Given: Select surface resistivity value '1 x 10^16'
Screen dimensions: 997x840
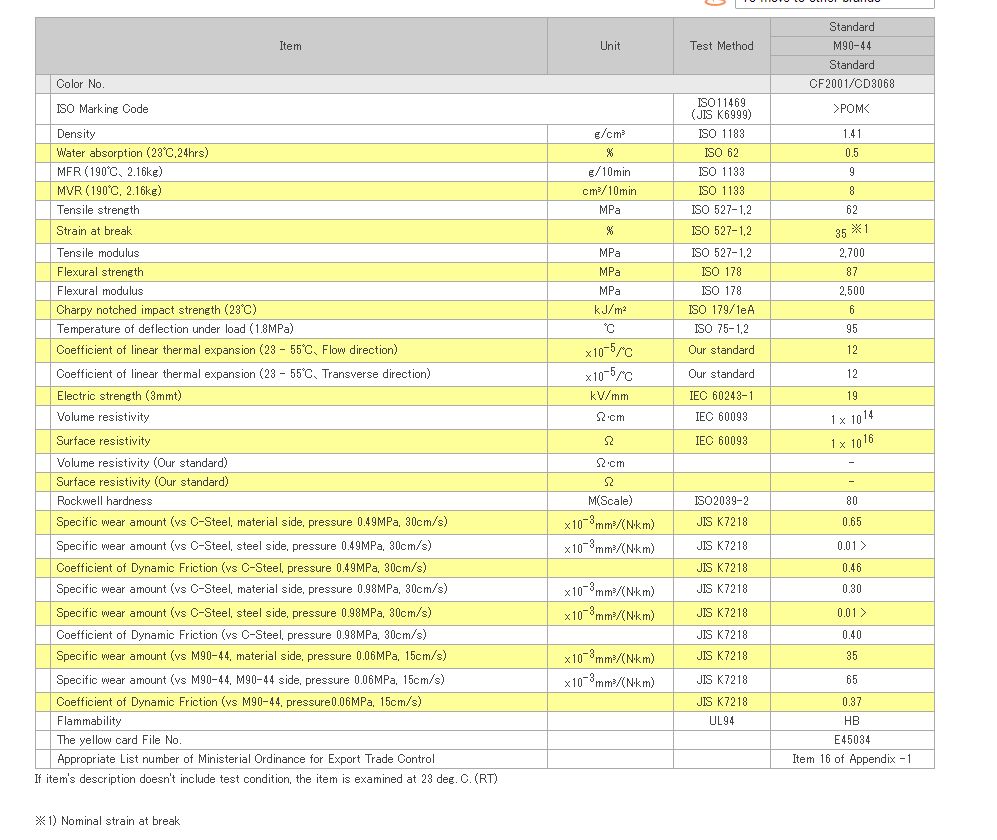Looking at the screenshot, I should click(852, 441).
